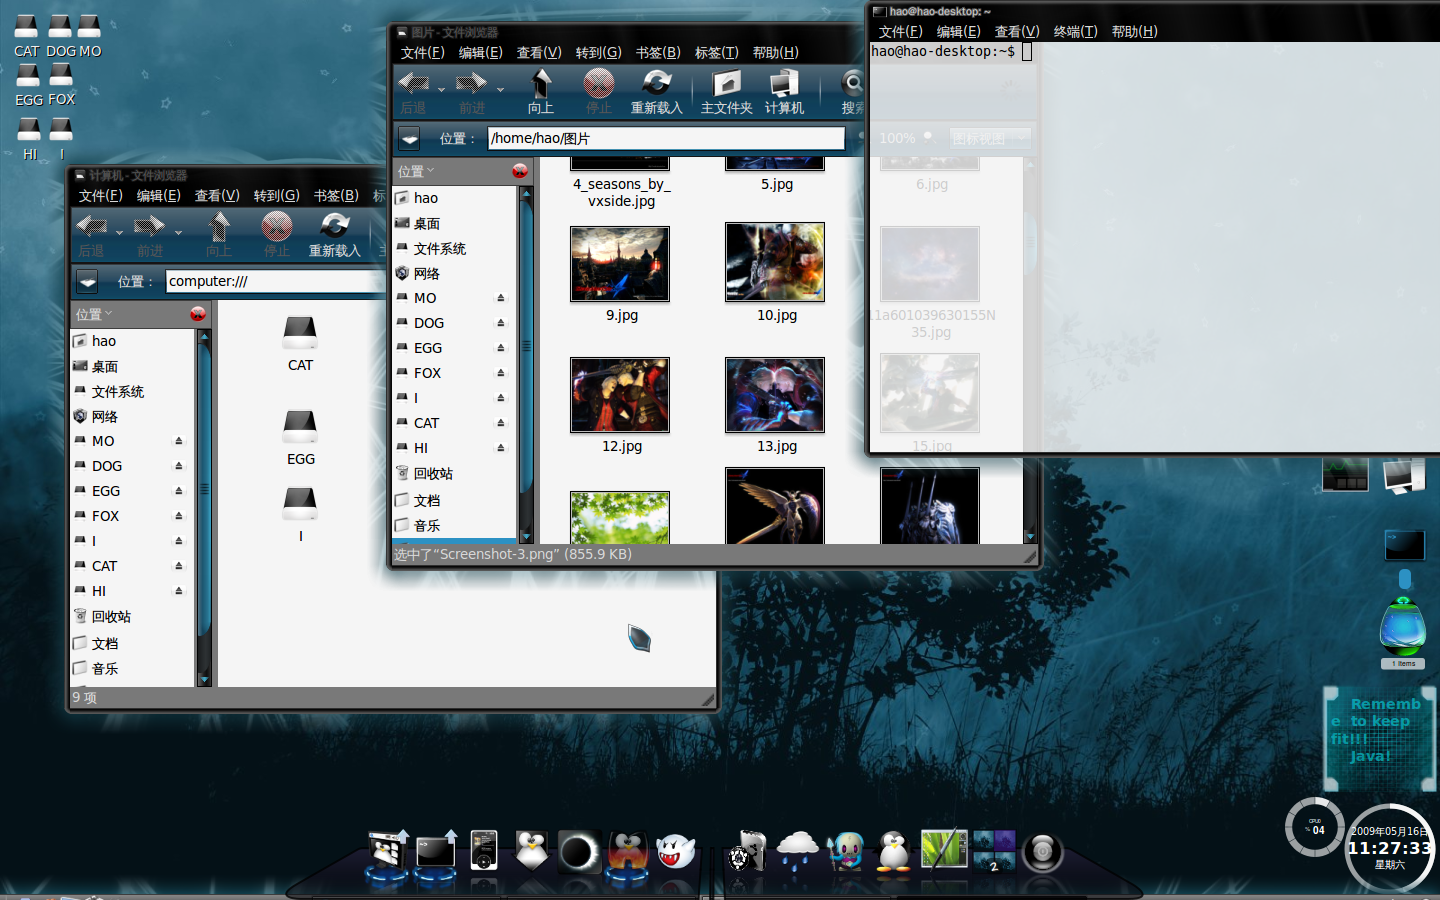Open the 帮助(H) menu in the pictures window
The height and width of the screenshot is (900, 1440).
pos(776,52)
